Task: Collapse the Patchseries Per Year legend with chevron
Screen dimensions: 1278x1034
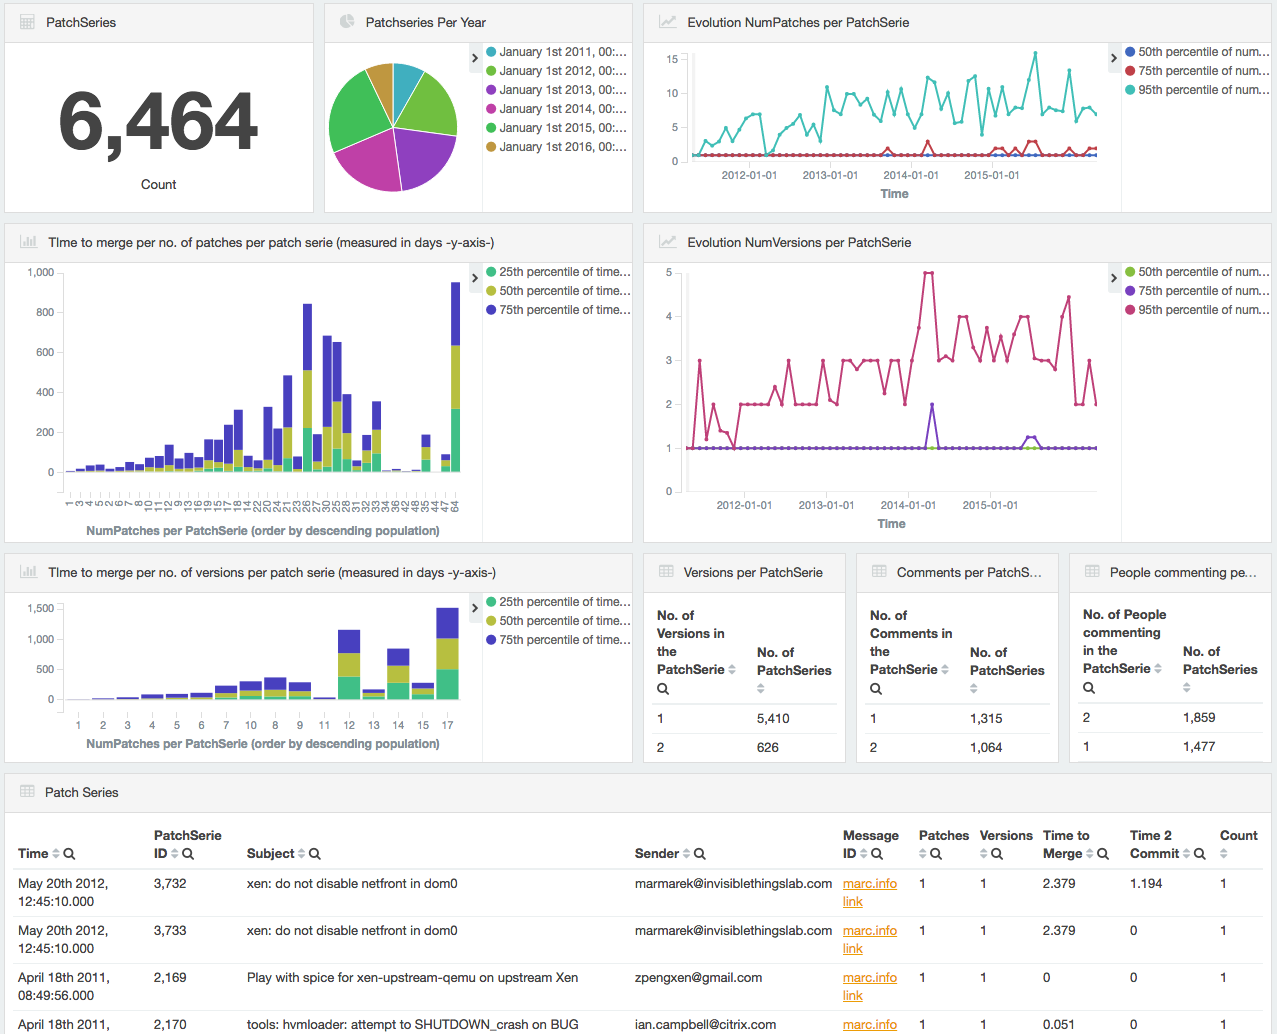Action: [475, 58]
